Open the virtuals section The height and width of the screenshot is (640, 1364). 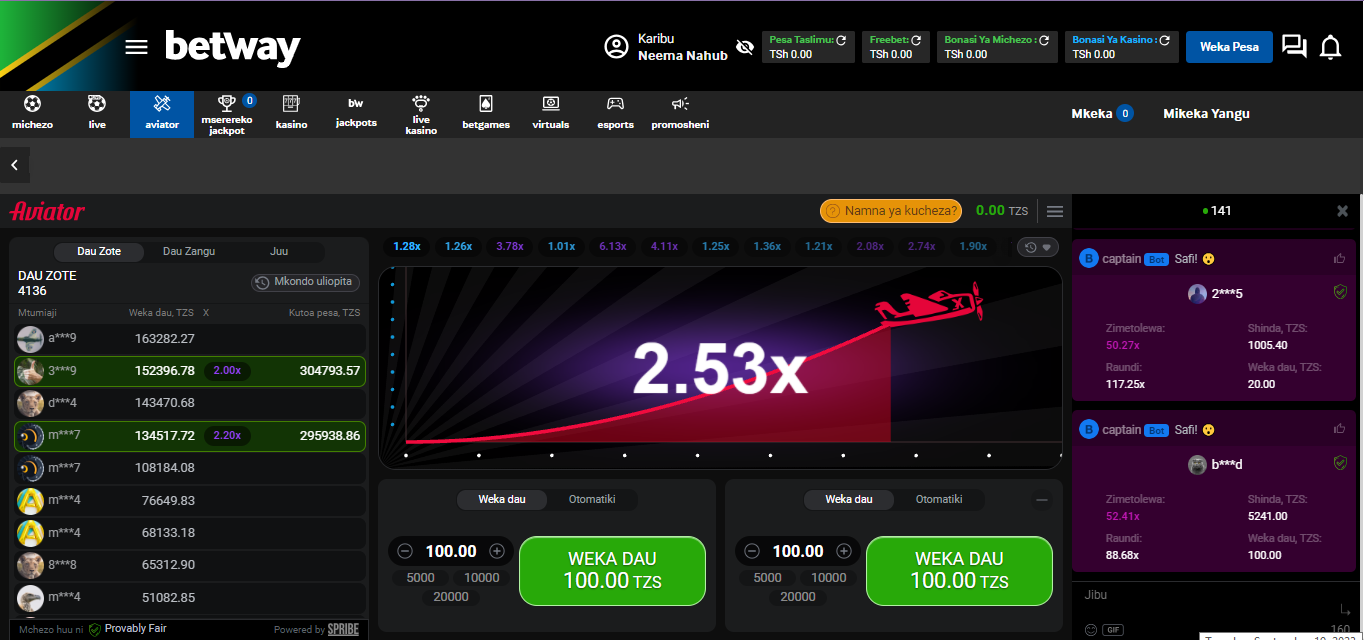coord(551,113)
